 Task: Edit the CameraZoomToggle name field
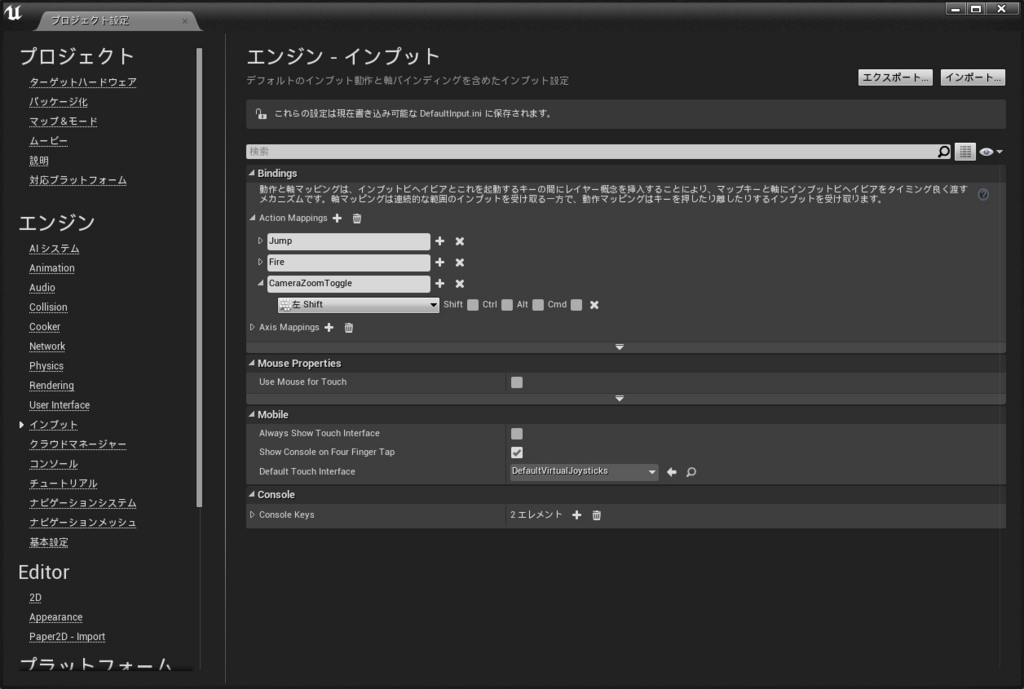point(349,283)
